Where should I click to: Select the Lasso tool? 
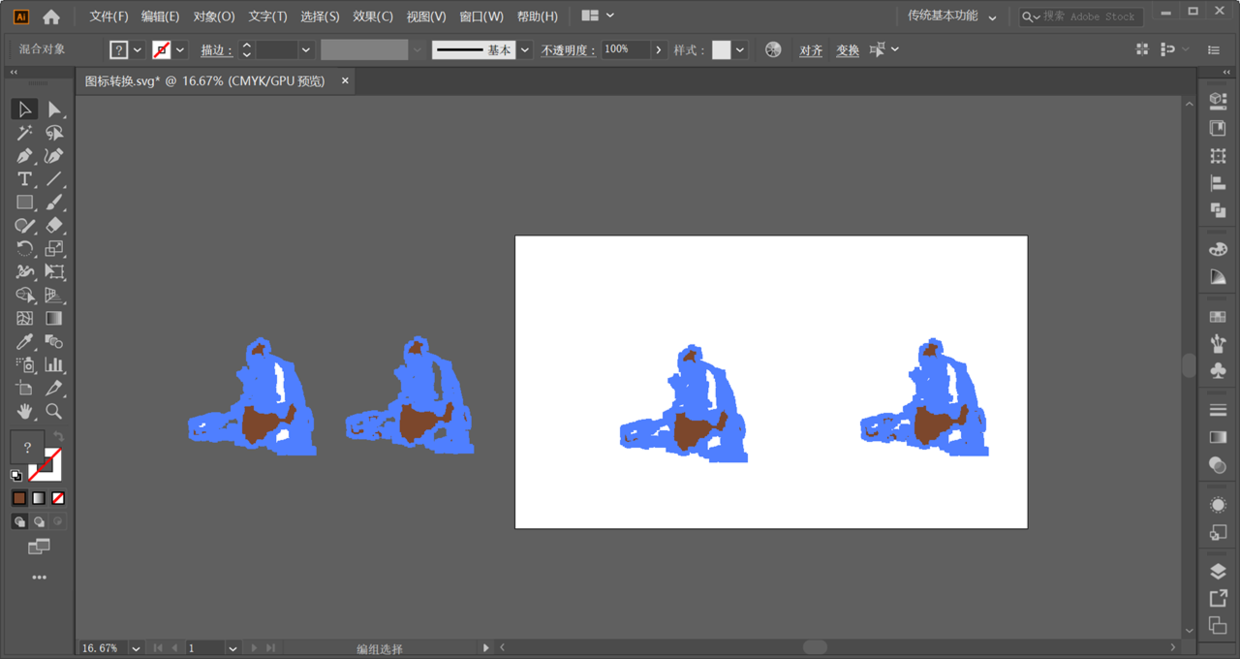(54, 132)
